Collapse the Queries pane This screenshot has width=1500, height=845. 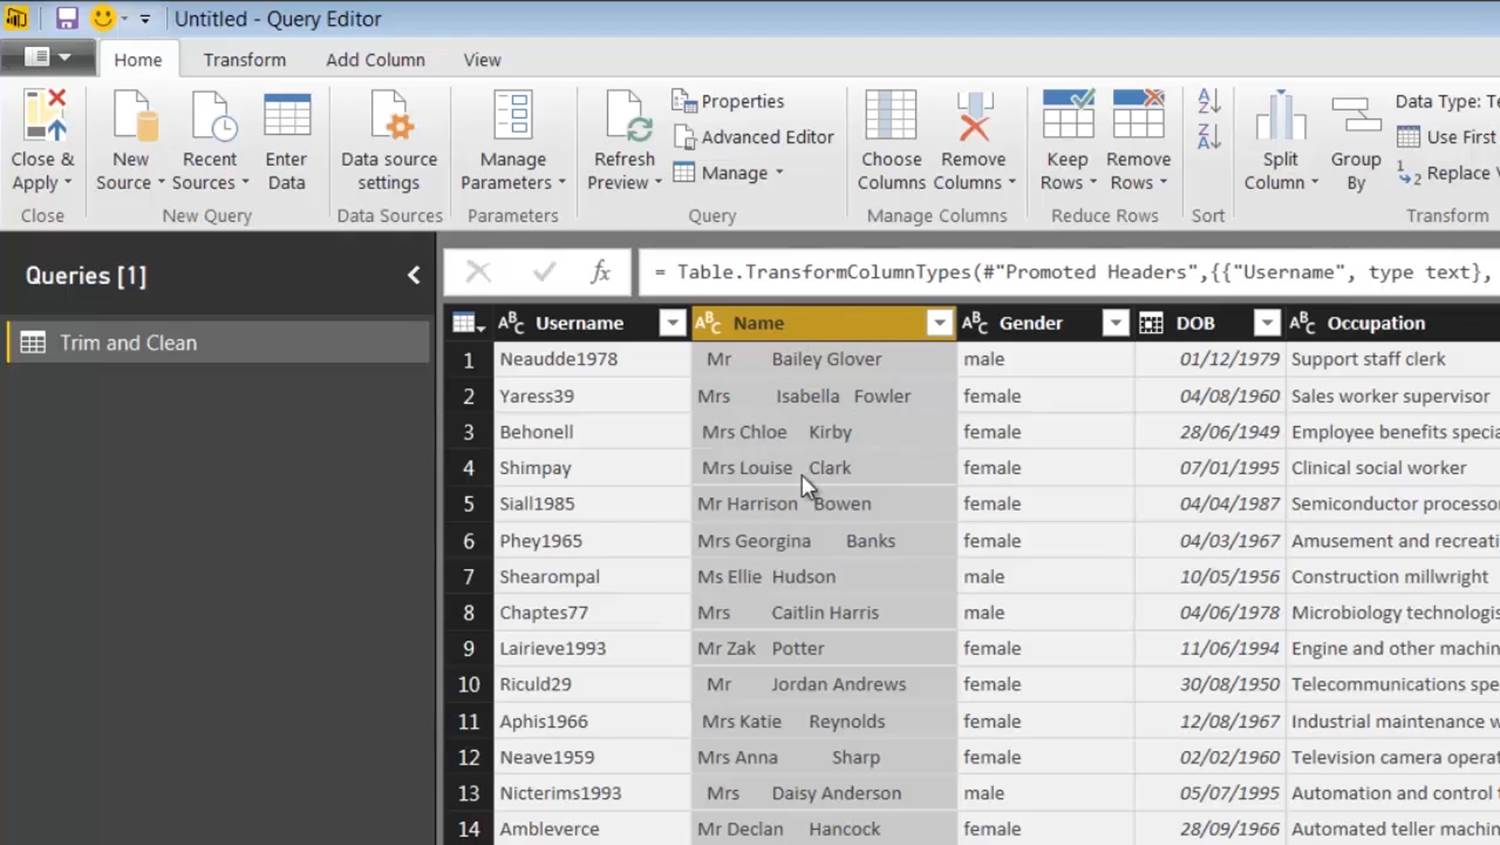[413, 275]
